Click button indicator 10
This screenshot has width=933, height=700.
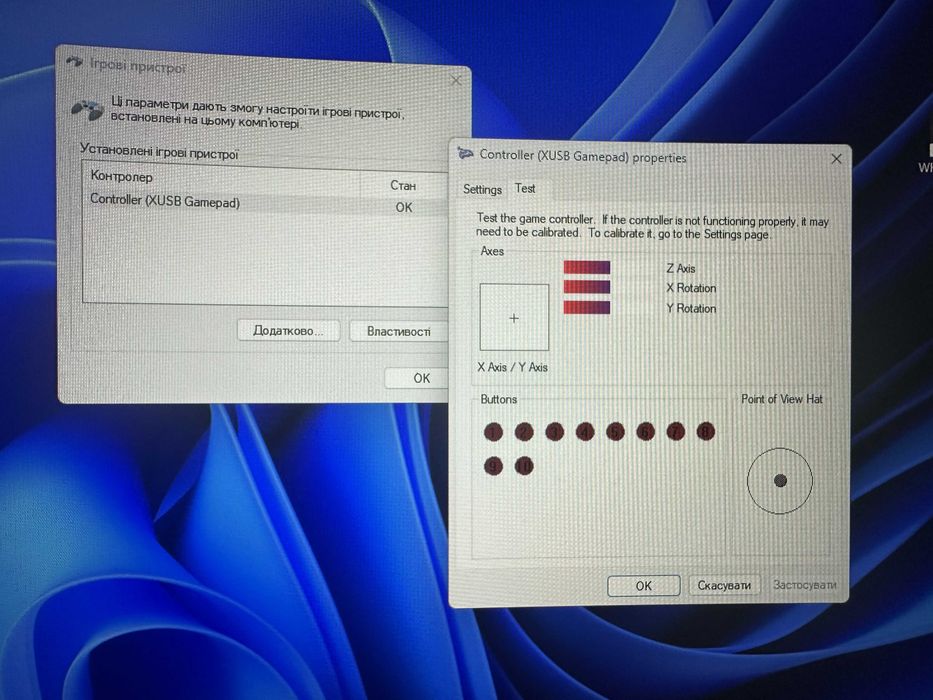tap(524, 466)
